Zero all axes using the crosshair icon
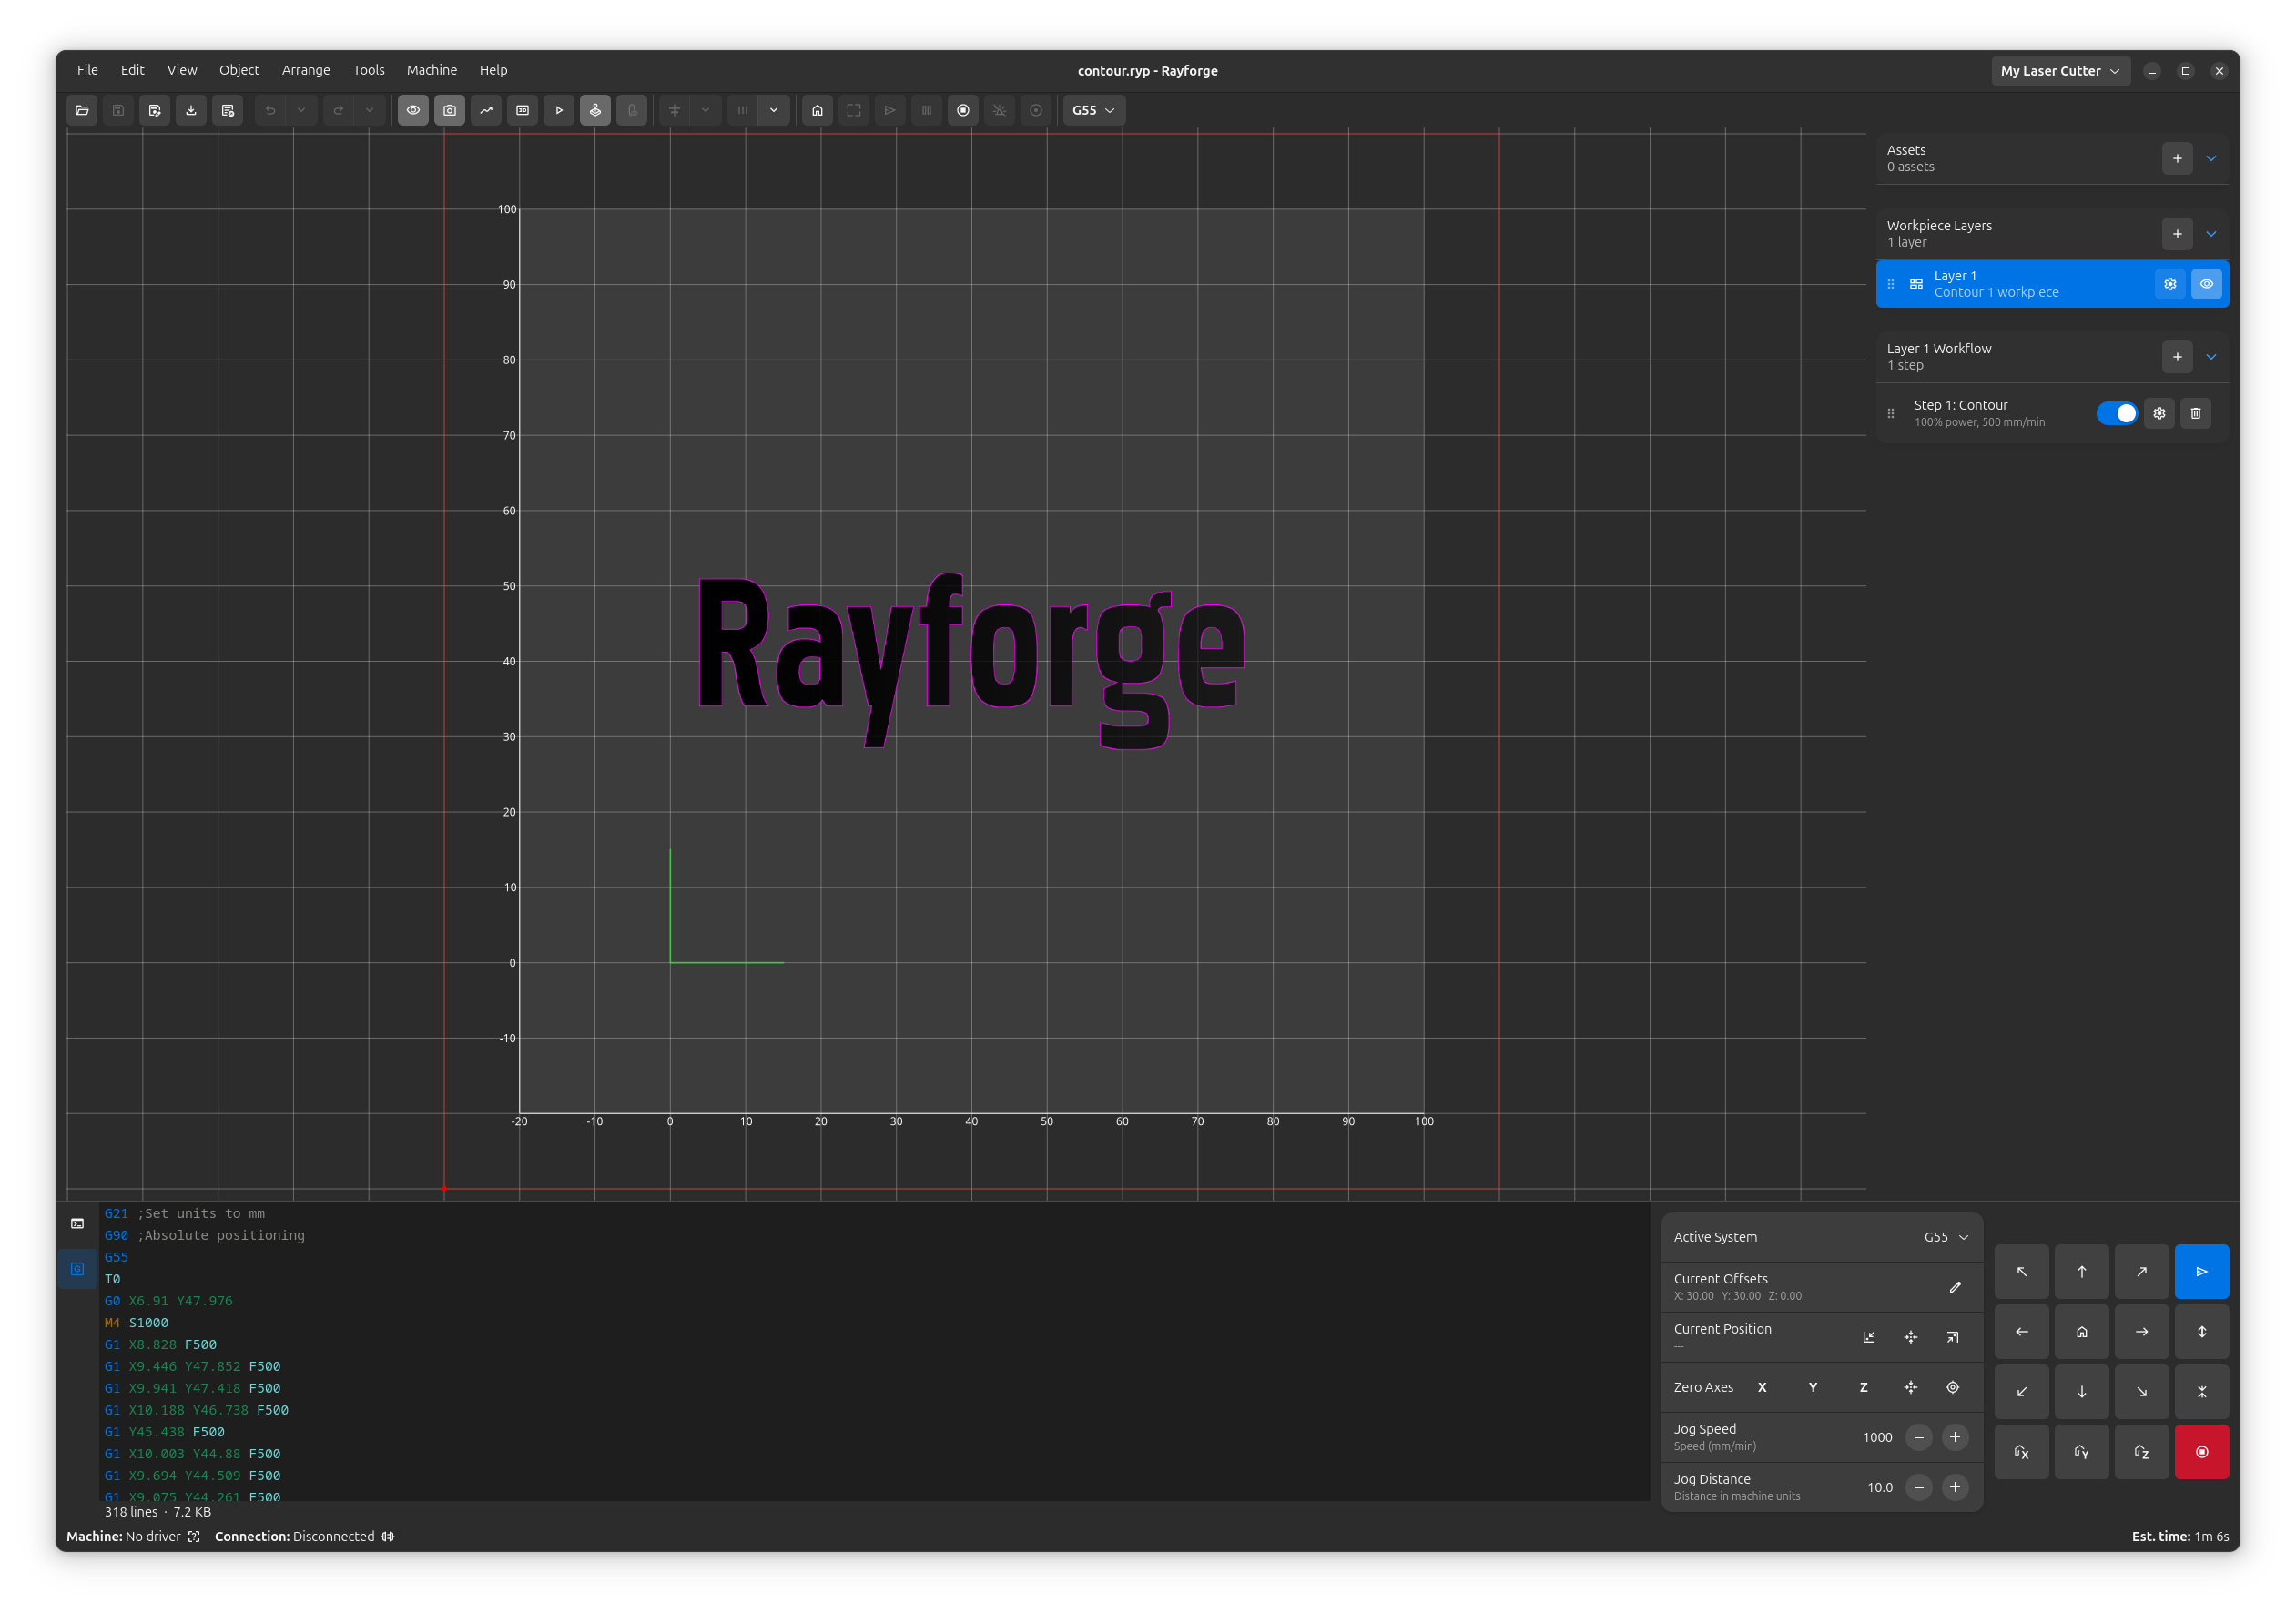The image size is (2296, 1613). [1910, 1387]
